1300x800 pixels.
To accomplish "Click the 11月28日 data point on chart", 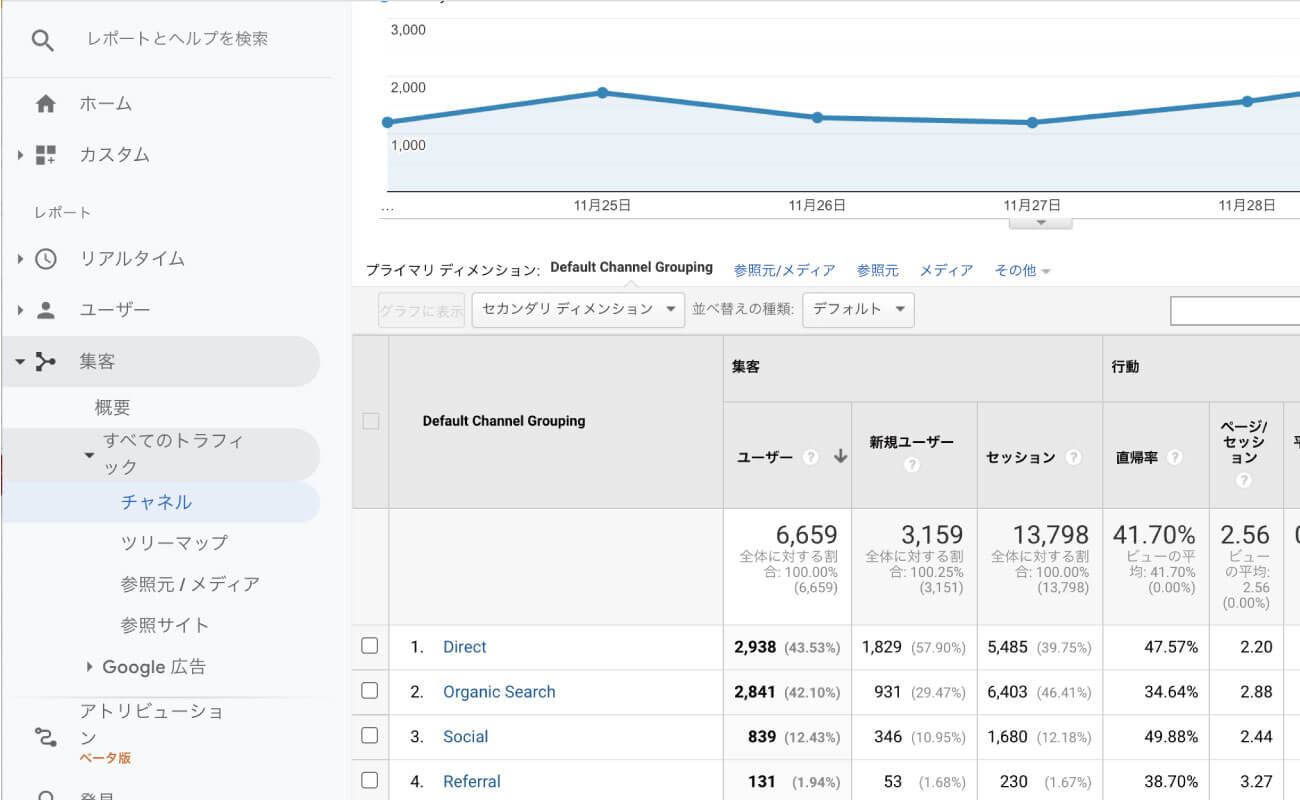I will 1247,101.
